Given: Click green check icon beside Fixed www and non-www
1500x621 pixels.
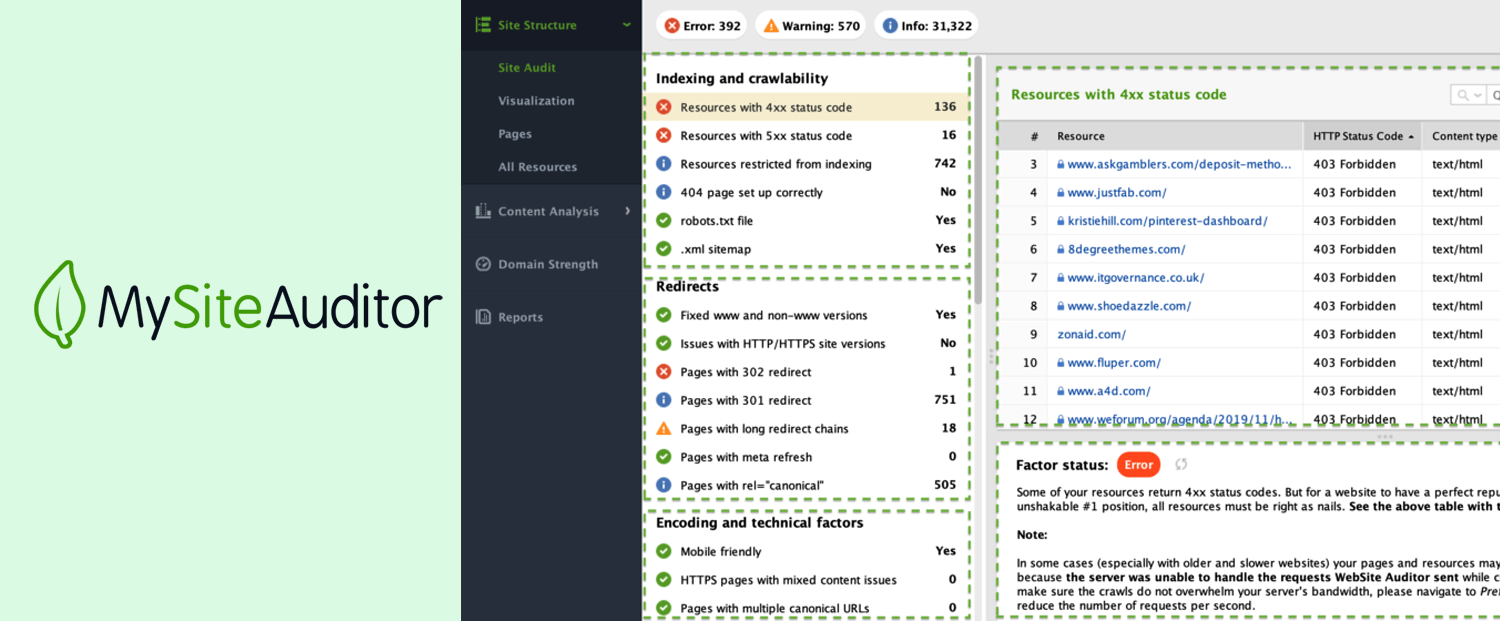Looking at the screenshot, I should (663, 315).
